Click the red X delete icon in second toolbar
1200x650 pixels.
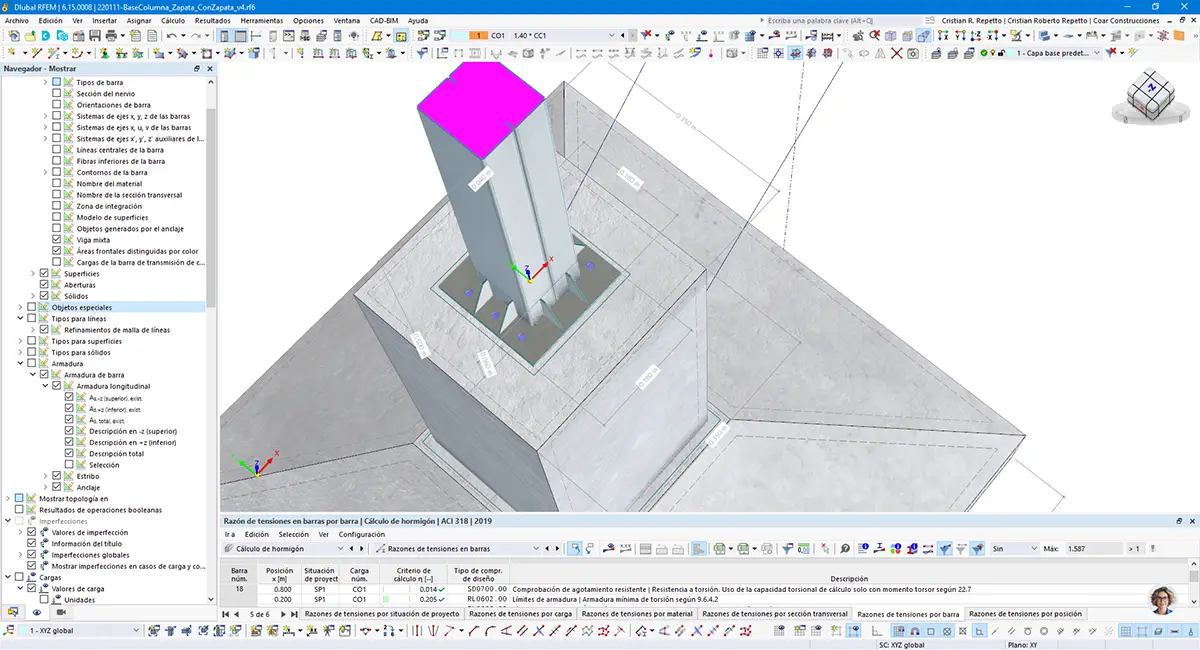897,52
